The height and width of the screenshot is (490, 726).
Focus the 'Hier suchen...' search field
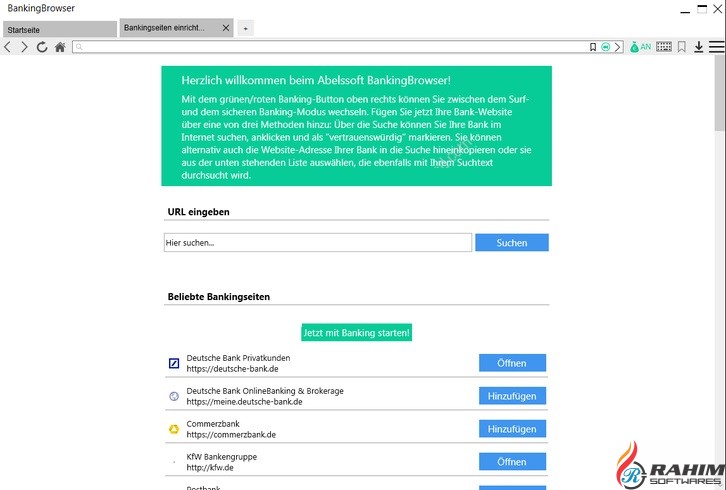(x=317, y=243)
